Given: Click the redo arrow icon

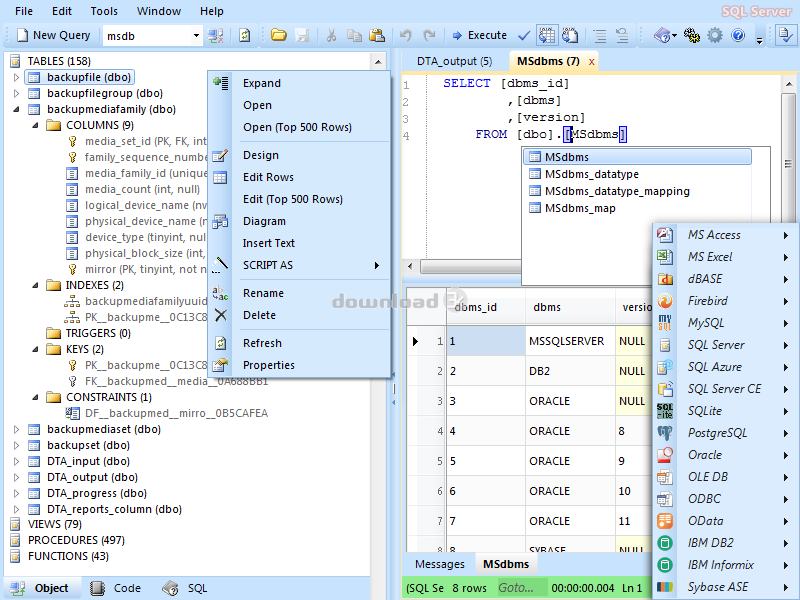Looking at the screenshot, I should 429,35.
